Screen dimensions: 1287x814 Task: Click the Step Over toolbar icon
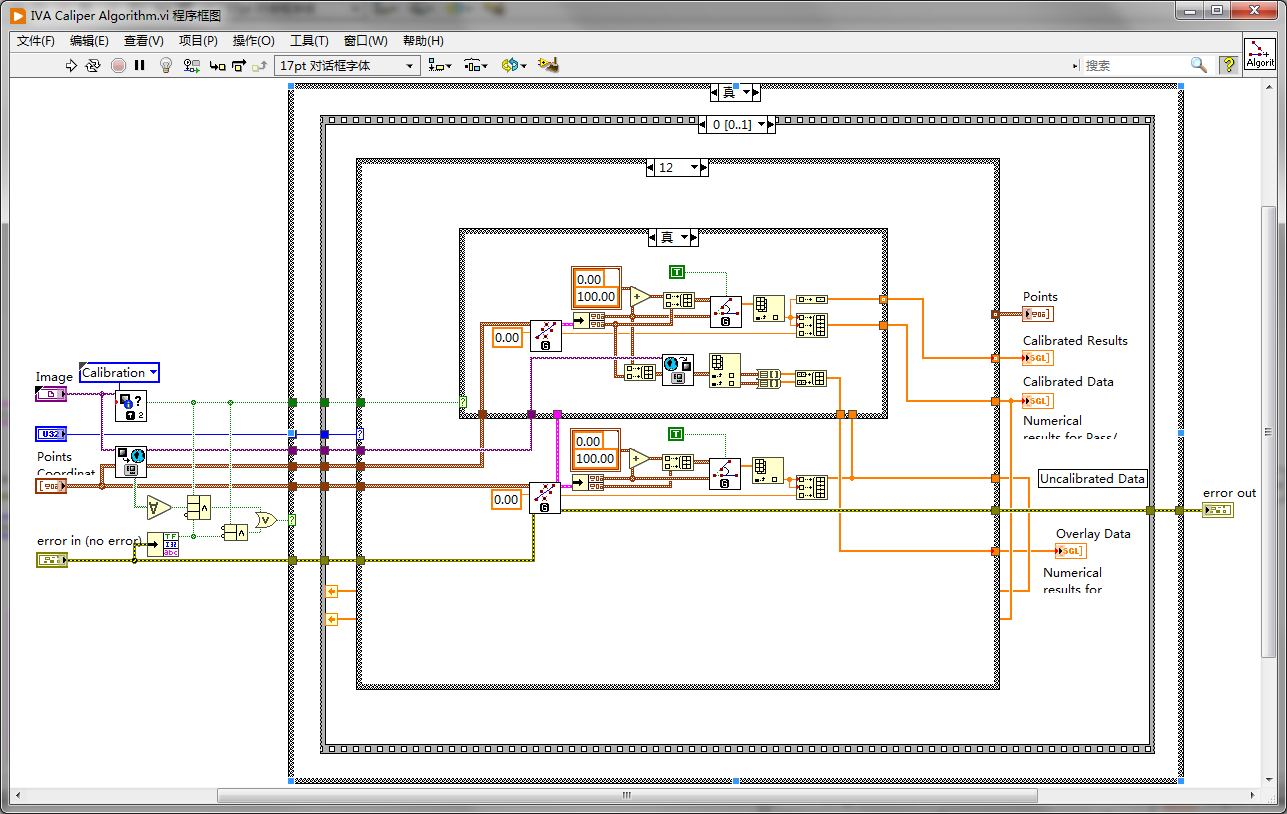238,65
